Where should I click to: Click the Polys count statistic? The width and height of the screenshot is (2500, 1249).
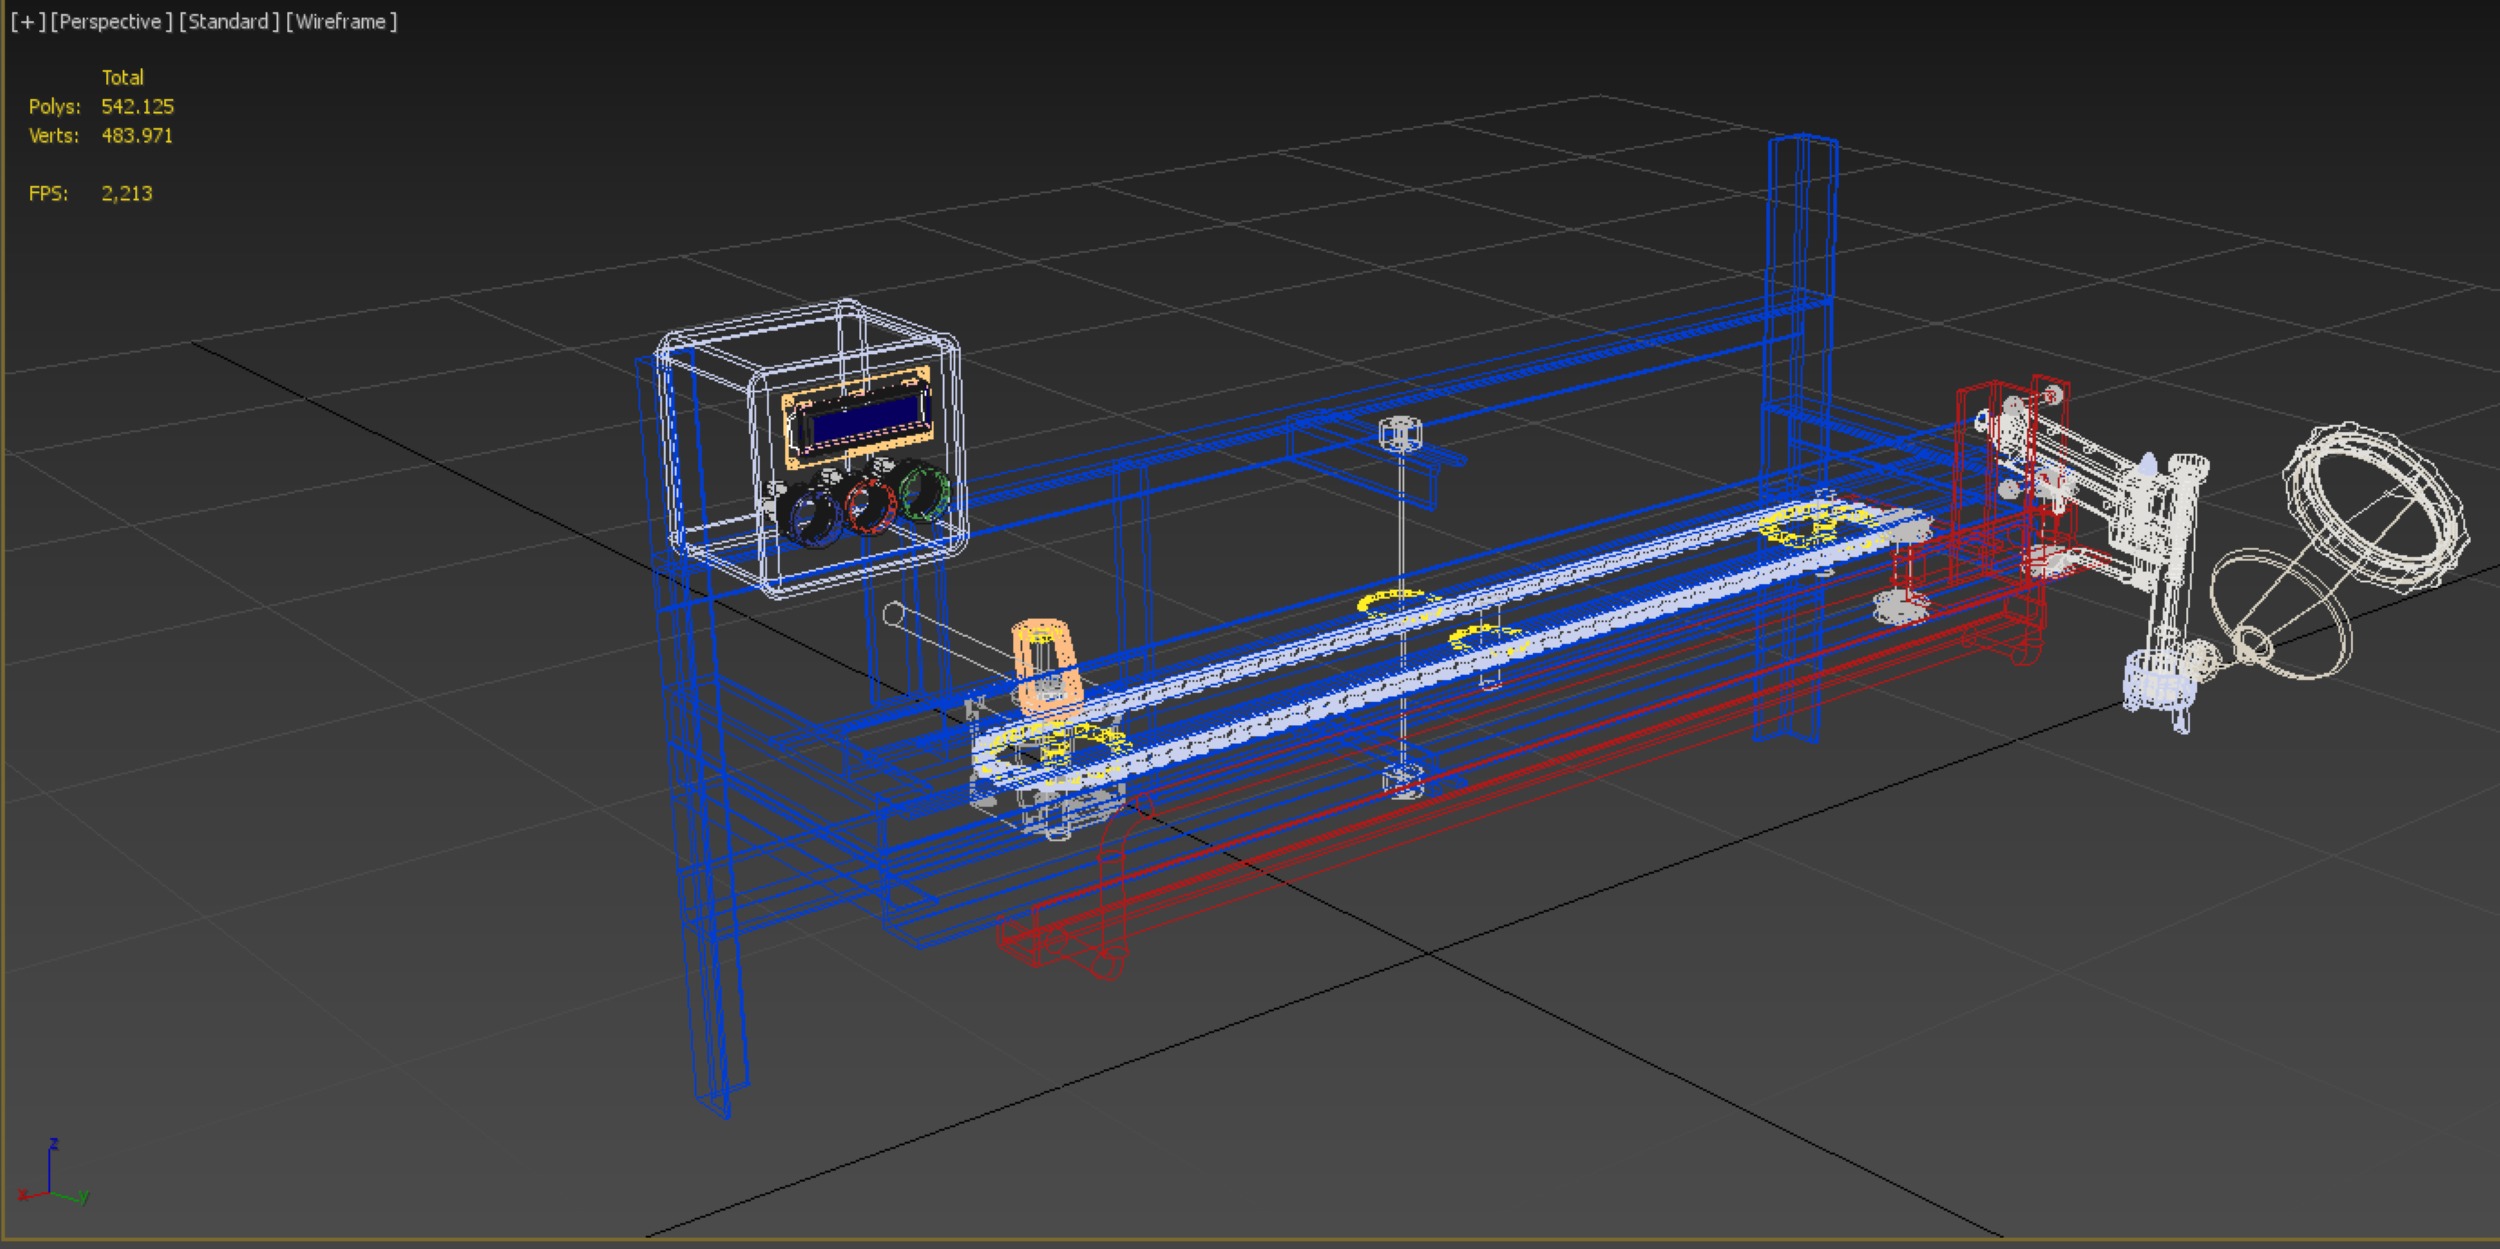[x=137, y=107]
